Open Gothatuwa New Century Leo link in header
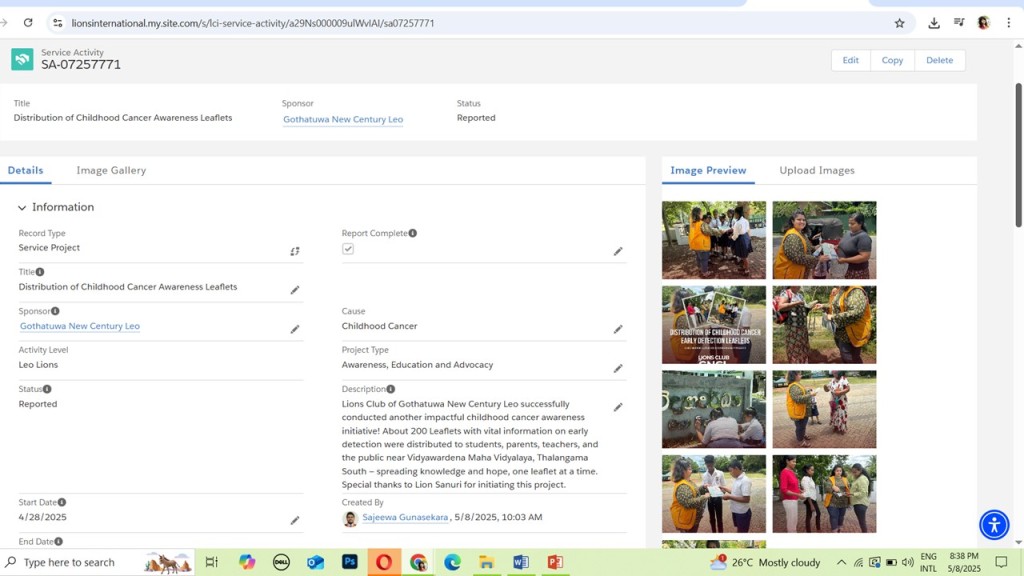The image size is (1024, 576). pyautogui.click(x=343, y=120)
